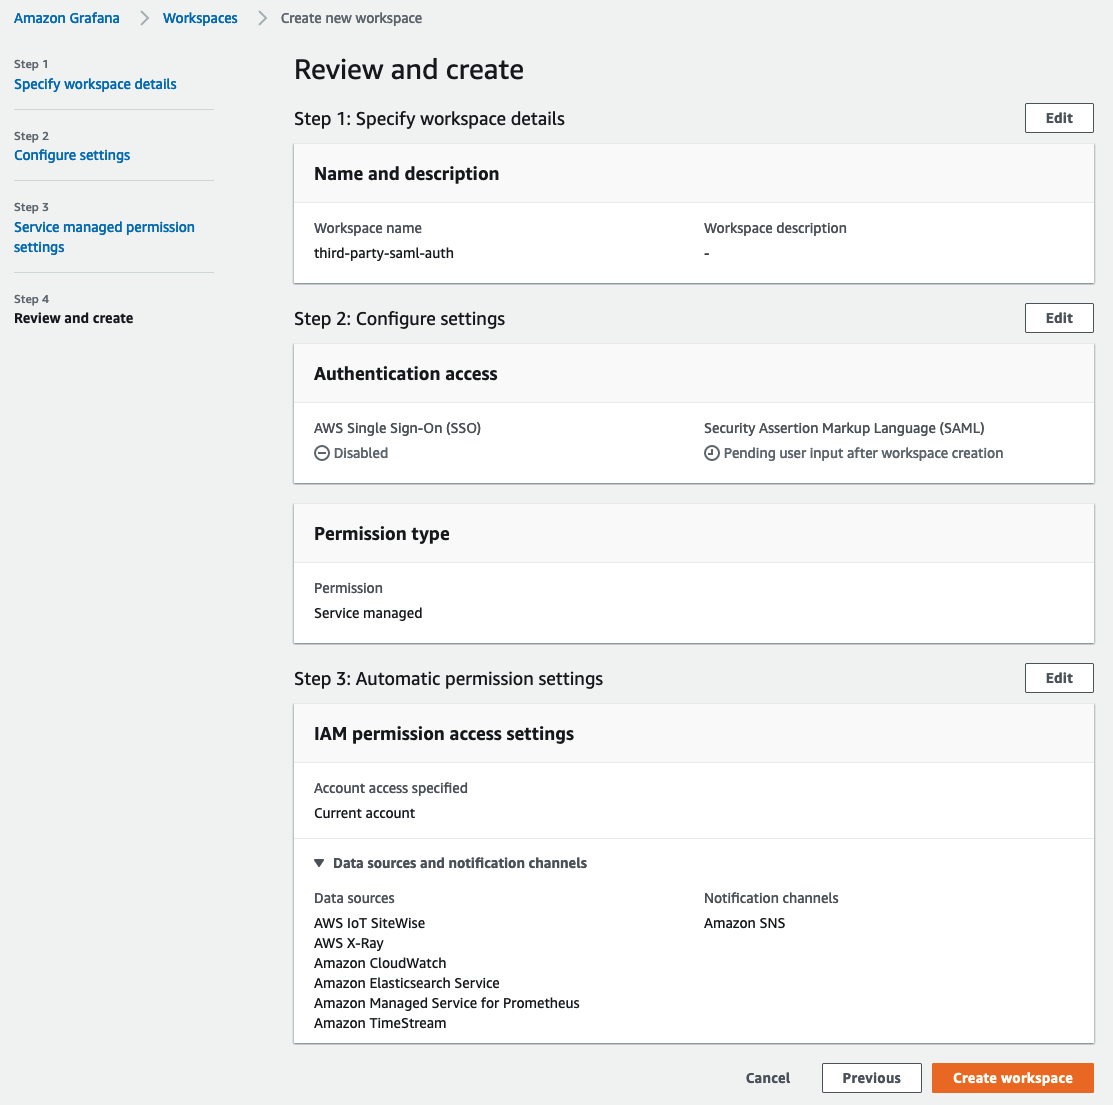Click the breadcrumb chevron after Amazon Grafana
The width and height of the screenshot is (1113, 1105).
(x=144, y=18)
